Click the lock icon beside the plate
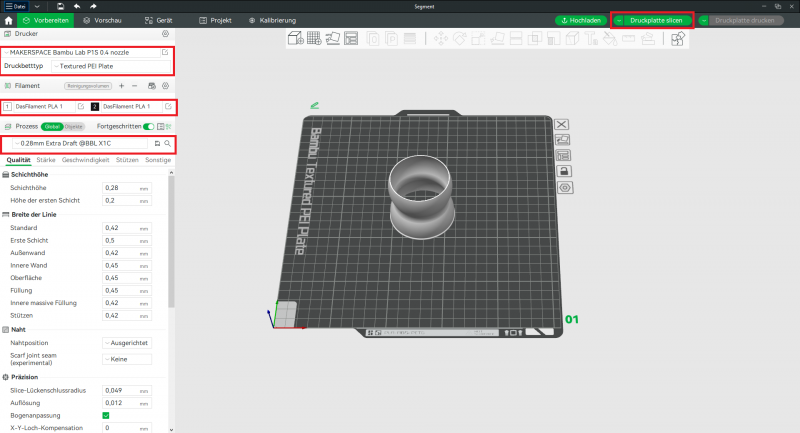Image resolution: width=800 pixels, height=433 pixels. pos(563,171)
